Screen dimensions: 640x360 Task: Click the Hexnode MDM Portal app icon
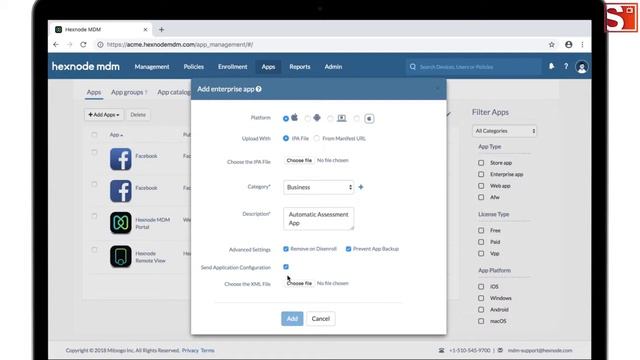[120, 222]
